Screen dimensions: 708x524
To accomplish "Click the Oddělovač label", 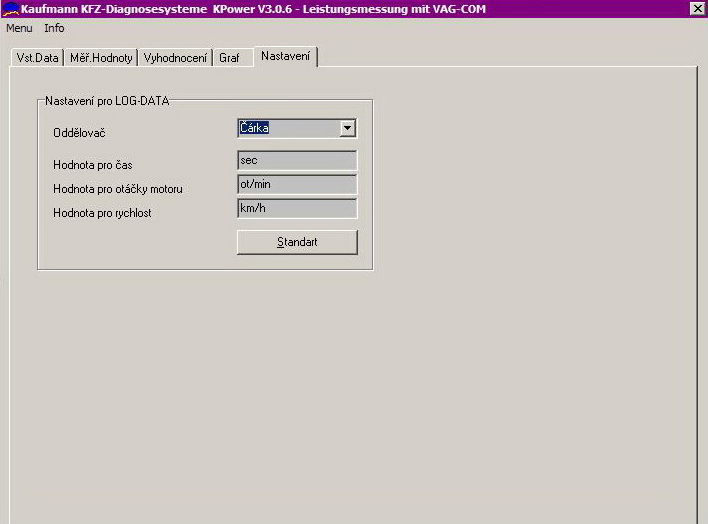I will pos(78,133).
